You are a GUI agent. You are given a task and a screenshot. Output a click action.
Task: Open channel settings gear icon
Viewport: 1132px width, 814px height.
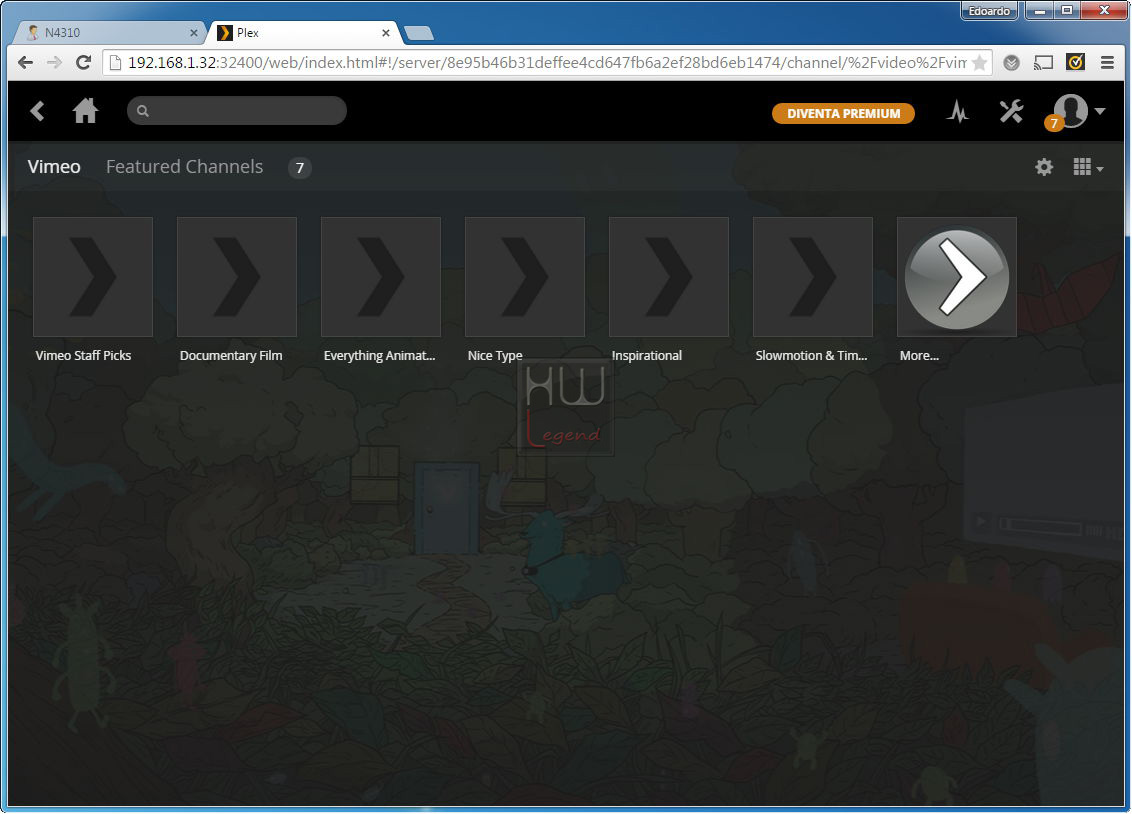tap(1044, 167)
